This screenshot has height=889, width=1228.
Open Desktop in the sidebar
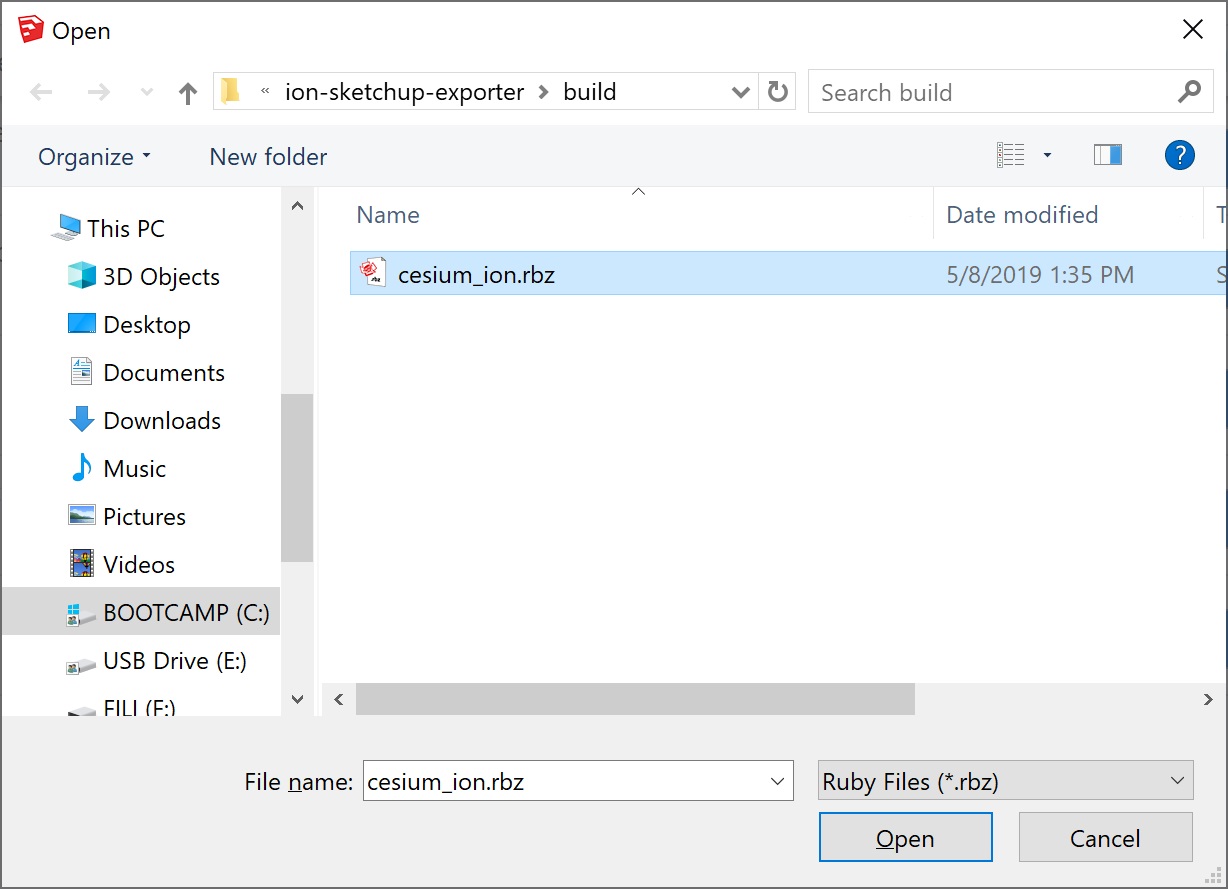[147, 324]
